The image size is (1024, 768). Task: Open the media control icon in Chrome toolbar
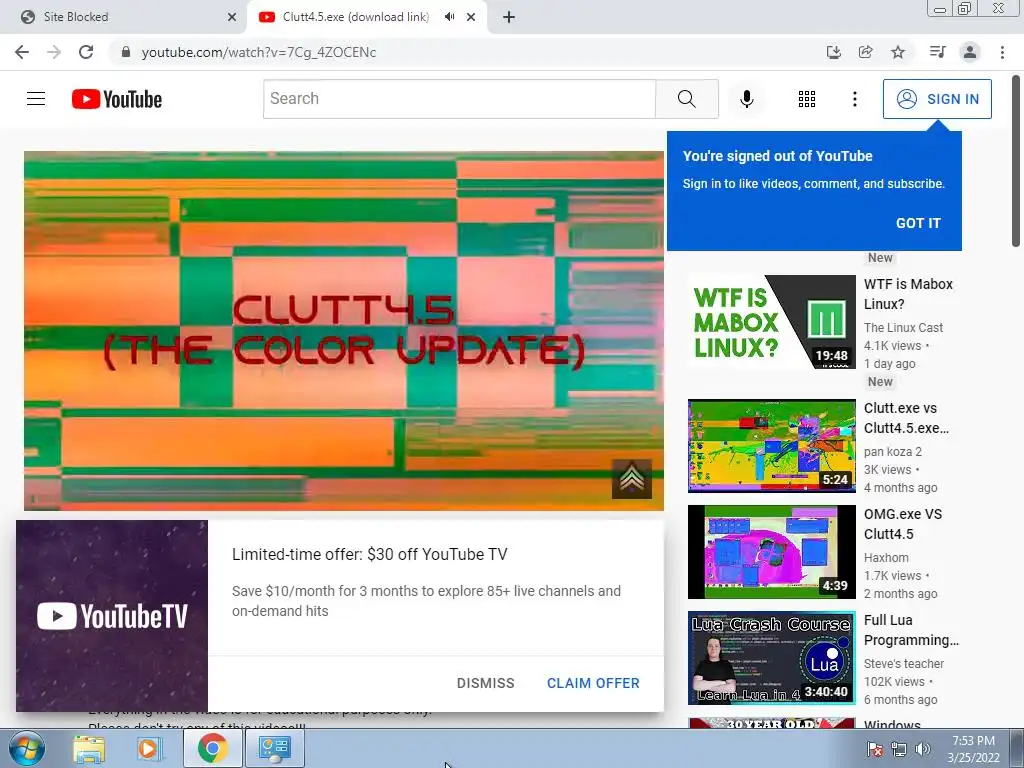[937, 52]
